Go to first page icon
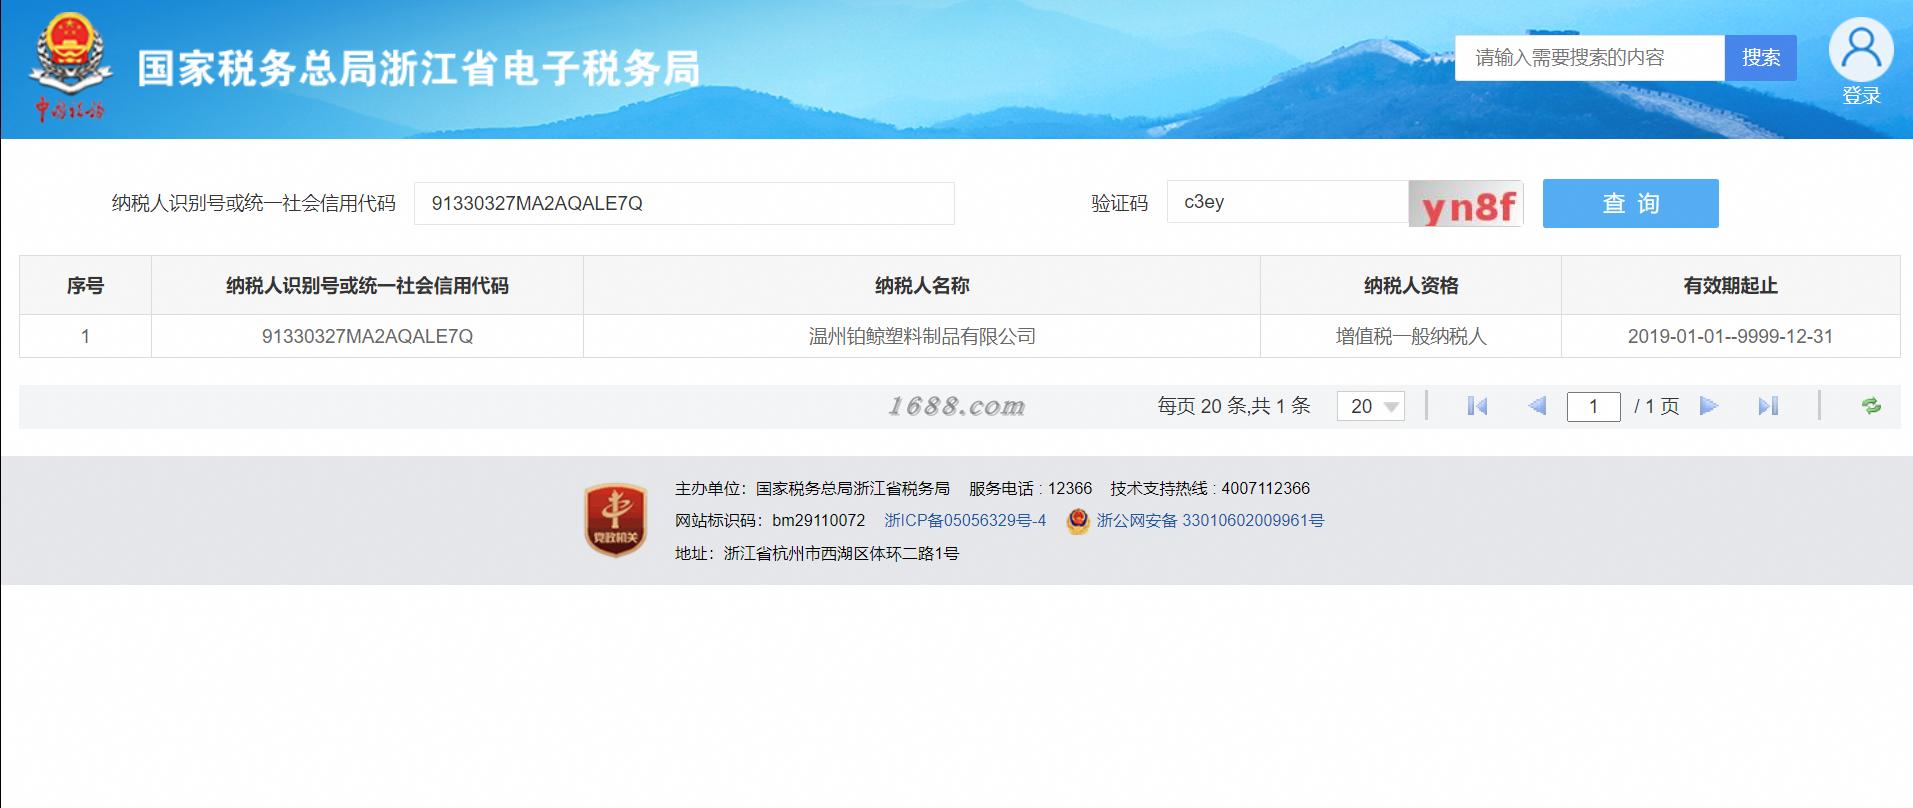 point(1477,406)
